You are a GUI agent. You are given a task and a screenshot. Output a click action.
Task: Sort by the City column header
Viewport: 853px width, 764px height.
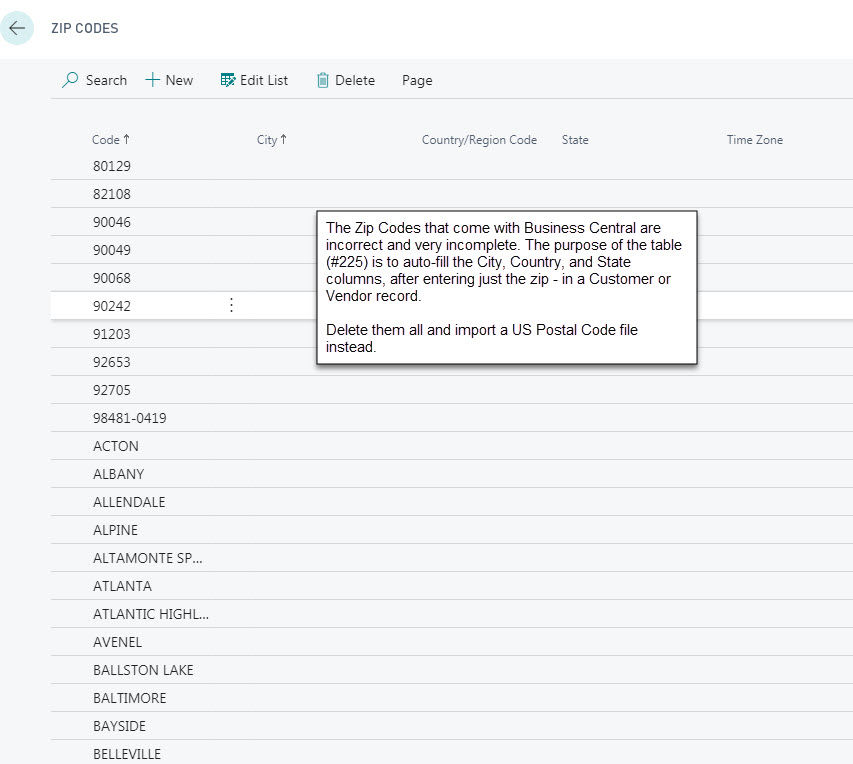[267, 140]
